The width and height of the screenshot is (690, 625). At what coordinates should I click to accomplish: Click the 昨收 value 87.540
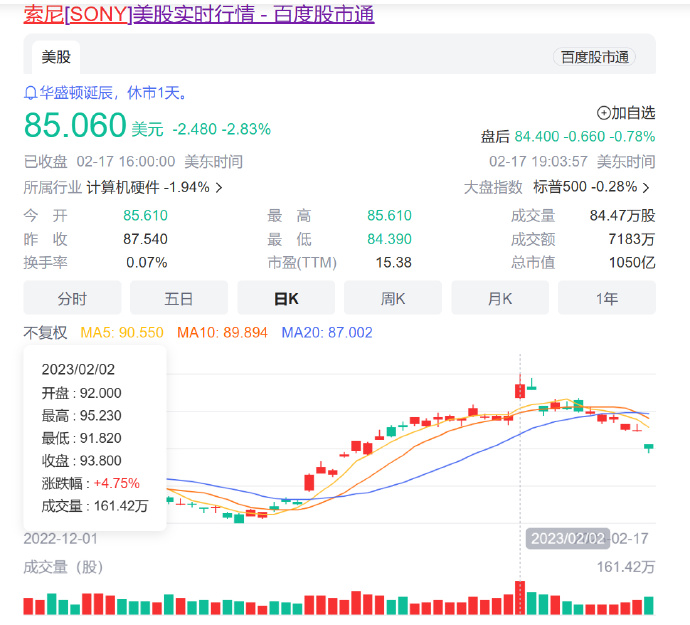[145, 239]
